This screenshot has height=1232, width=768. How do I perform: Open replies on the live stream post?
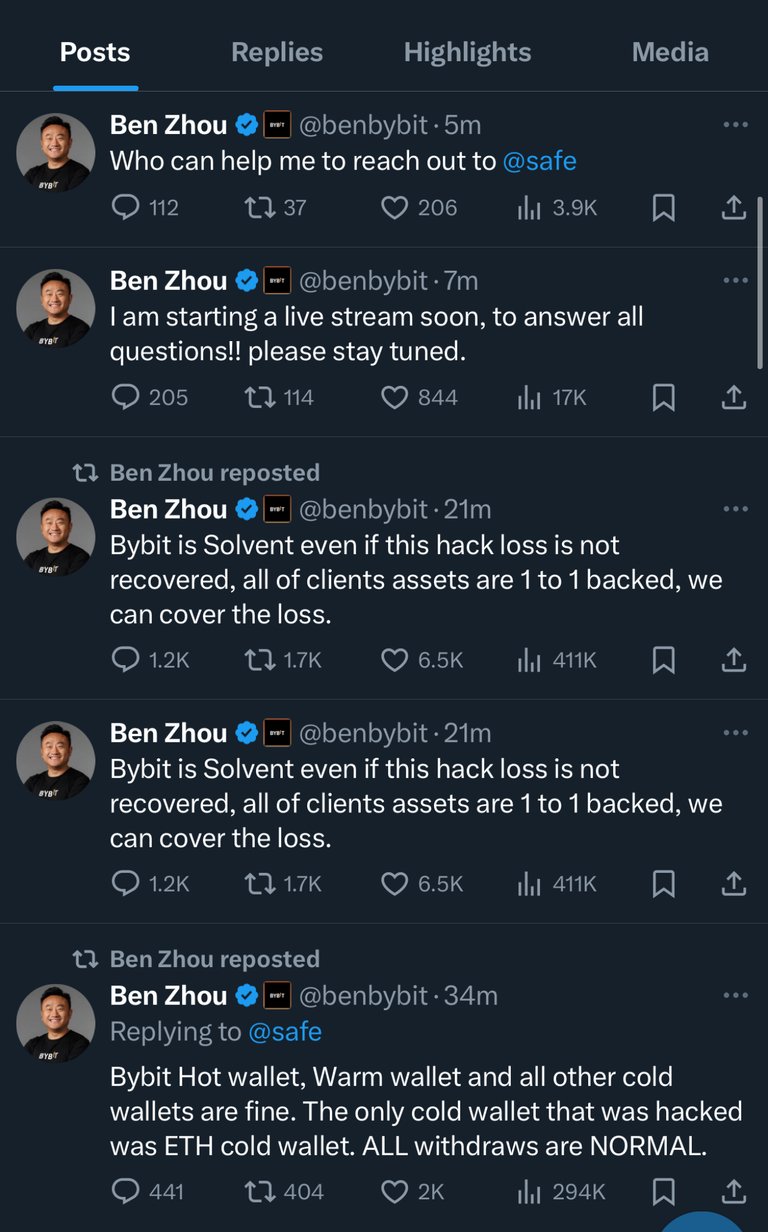(x=149, y=397)
